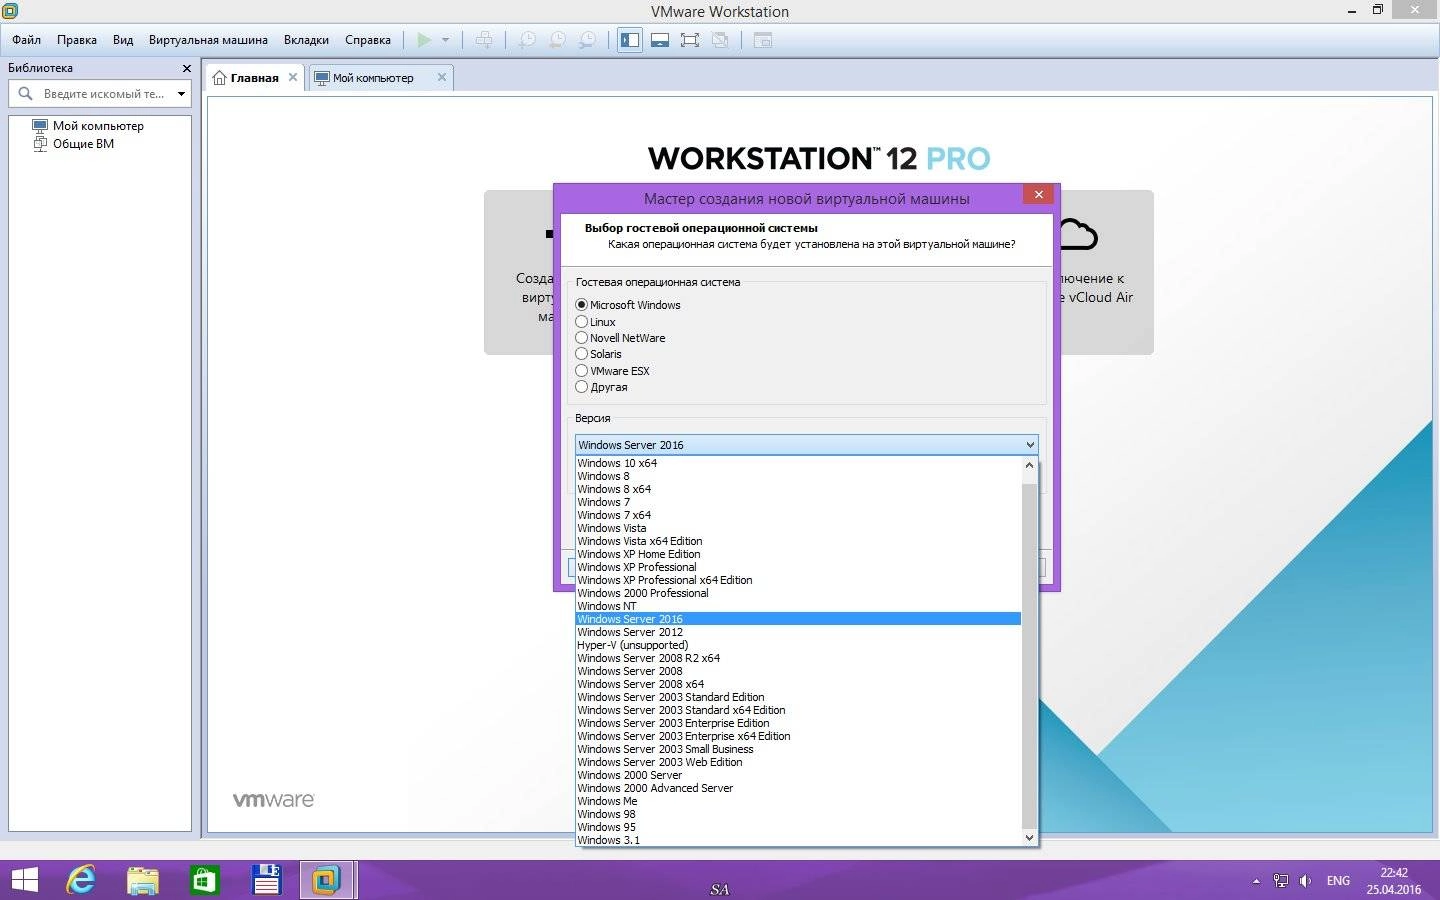
Task: Close the Главная tab
Action: [x=293, y=77]
